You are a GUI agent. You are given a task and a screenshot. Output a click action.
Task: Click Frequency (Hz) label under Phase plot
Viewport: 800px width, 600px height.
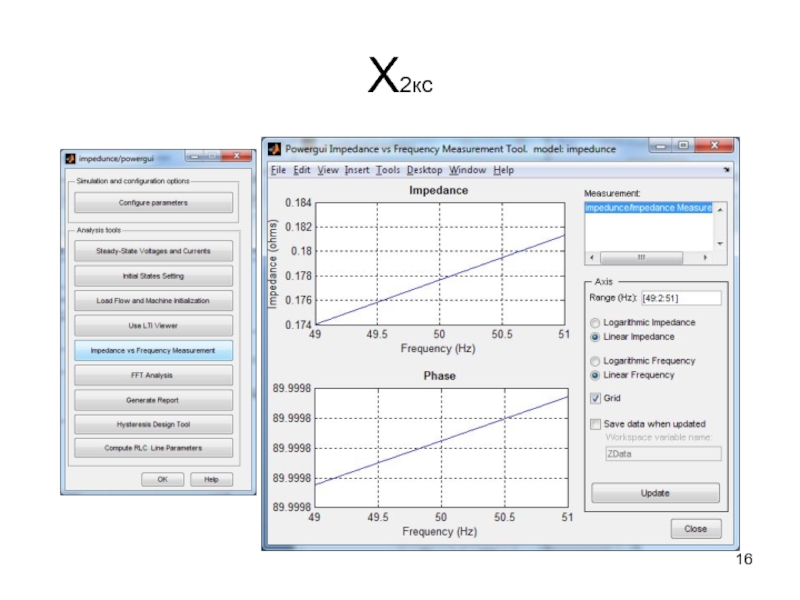(x=440, y=532)
